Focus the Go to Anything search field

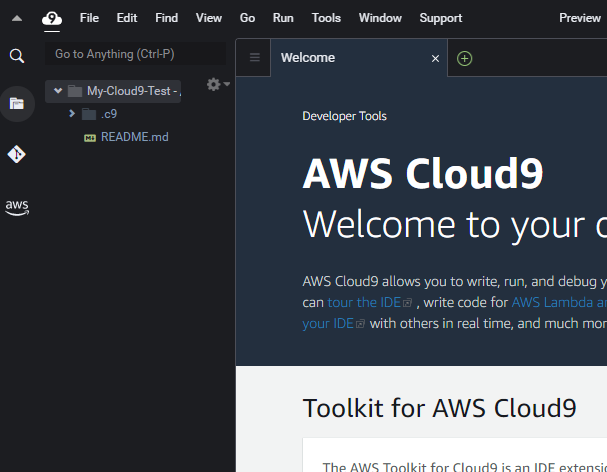(x=135, y=54)
